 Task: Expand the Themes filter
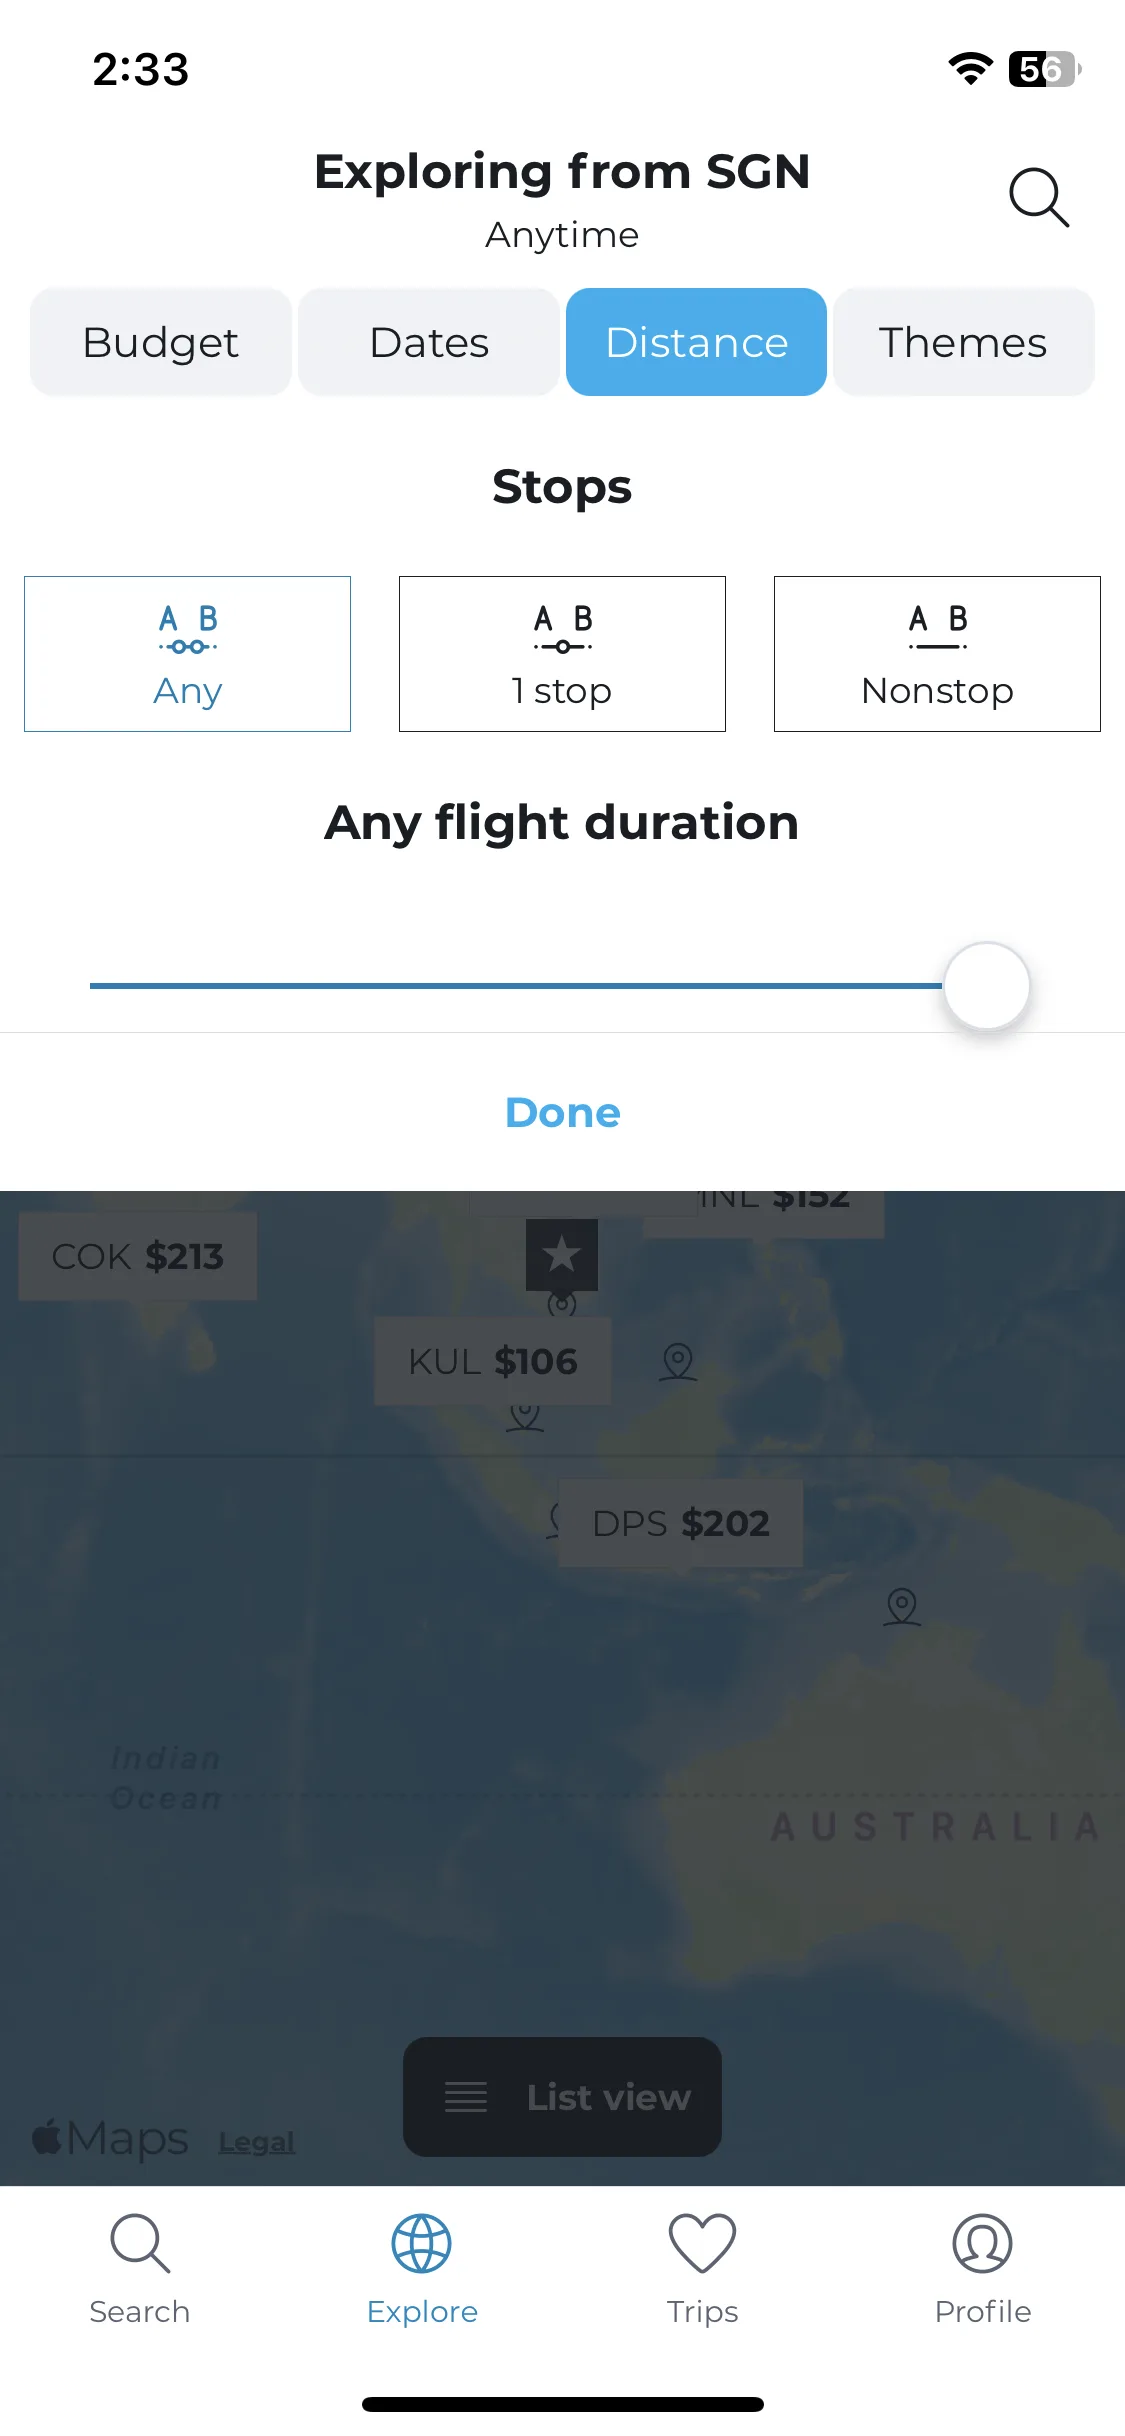[964, 342]
